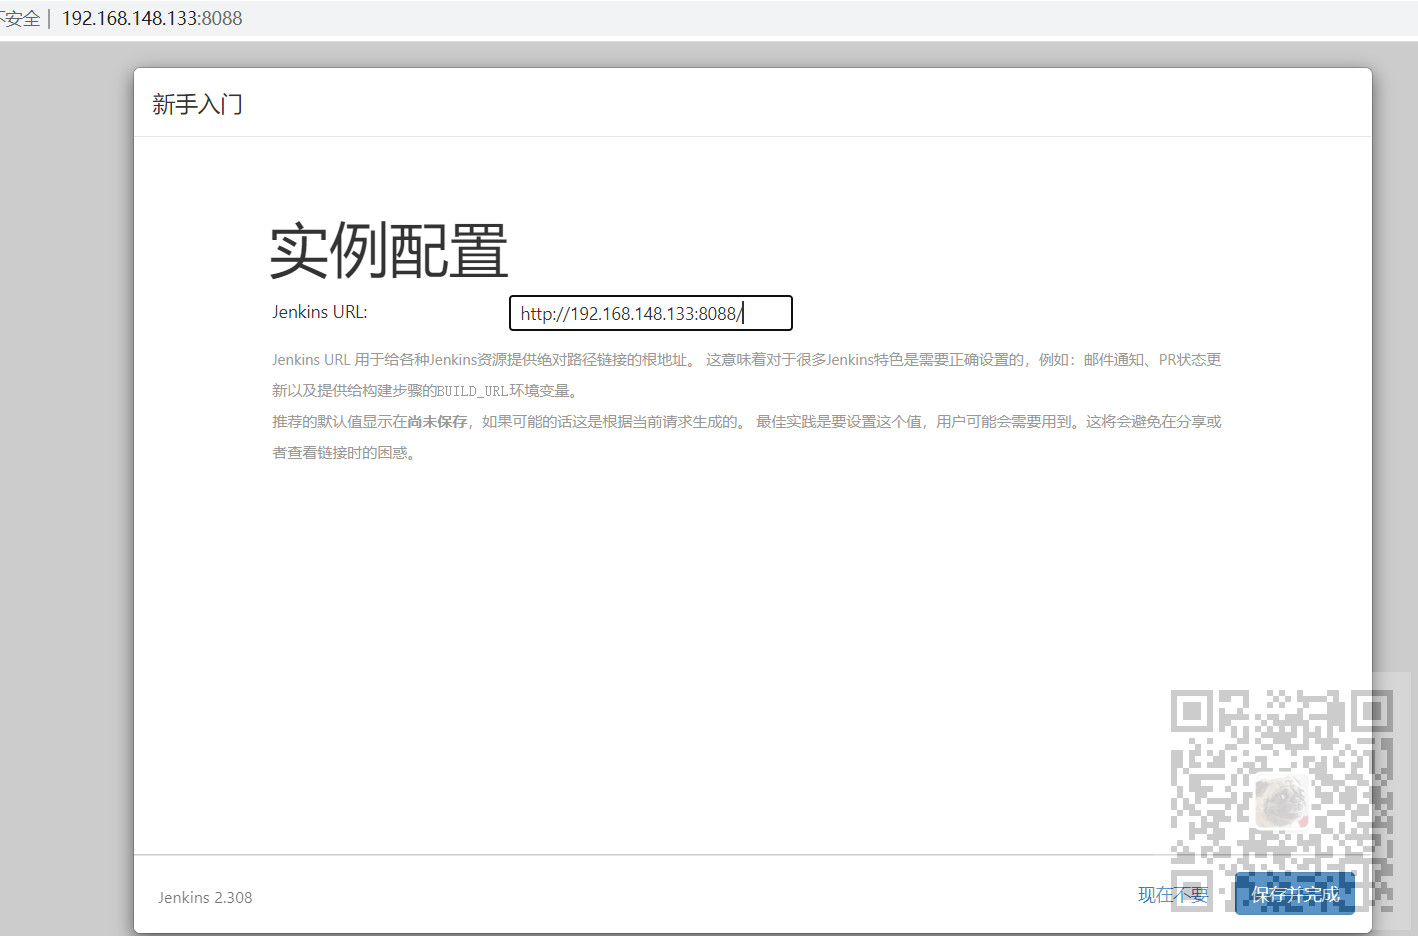Click the Jenkins URL input field

click(651, 313)
